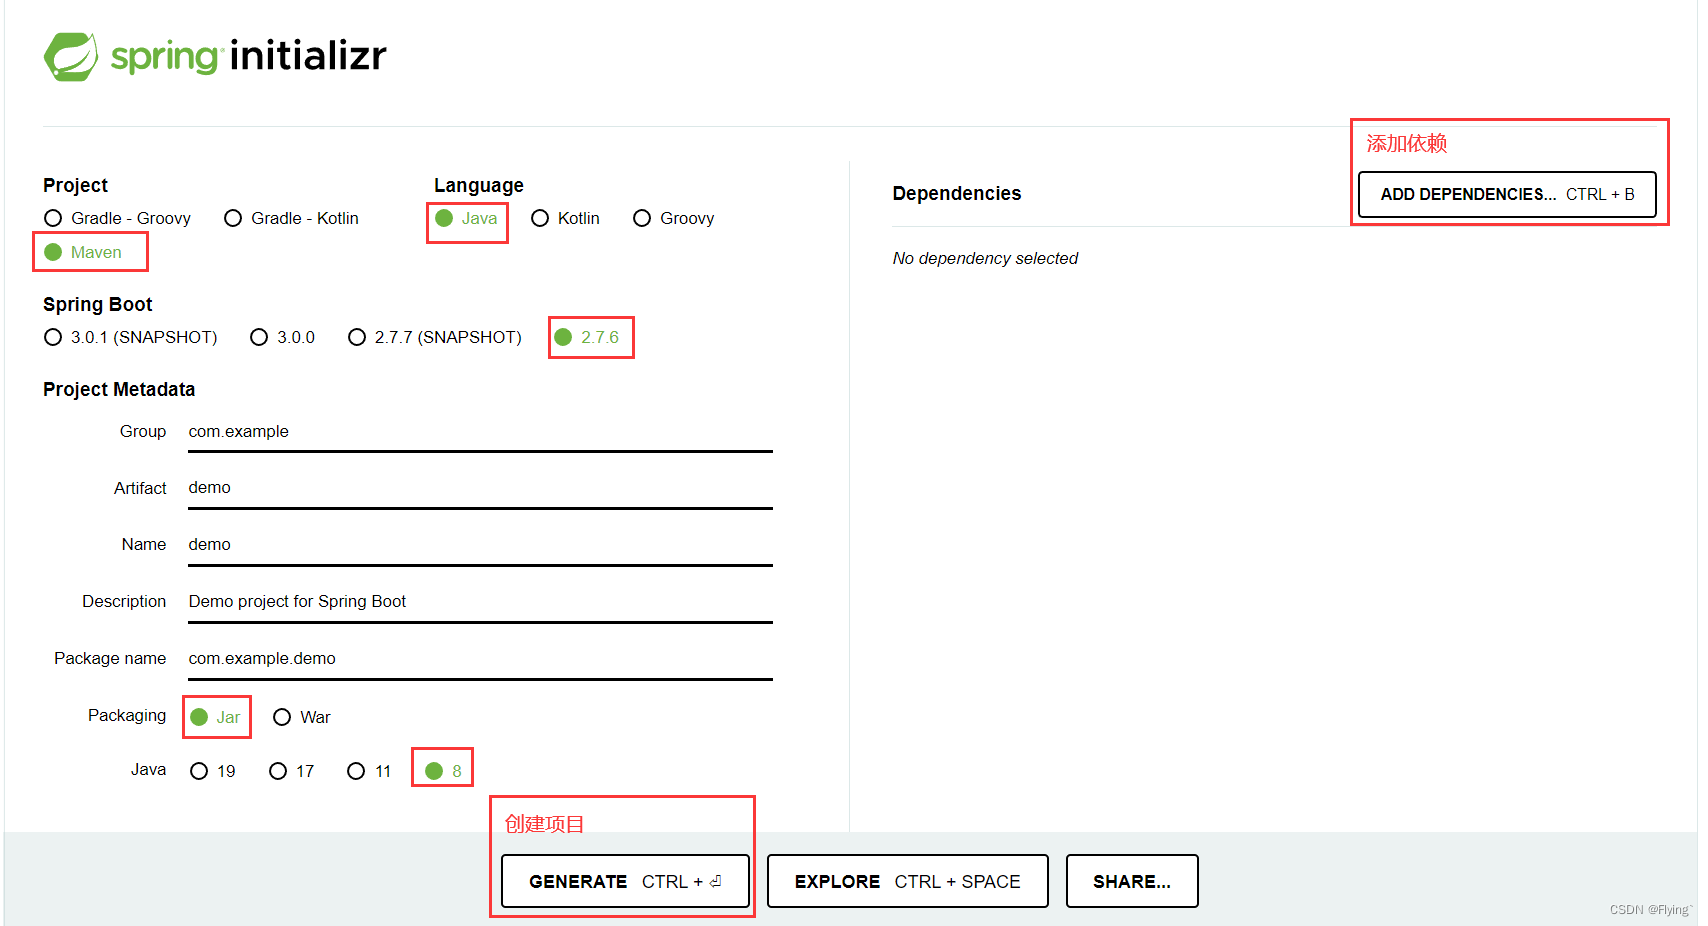Image resolution: width=1708 pixels, height=926 pixels.
Task: Click the Spring Initializr leaf logo
Action: pyautogui.click(x=71, y=56)
